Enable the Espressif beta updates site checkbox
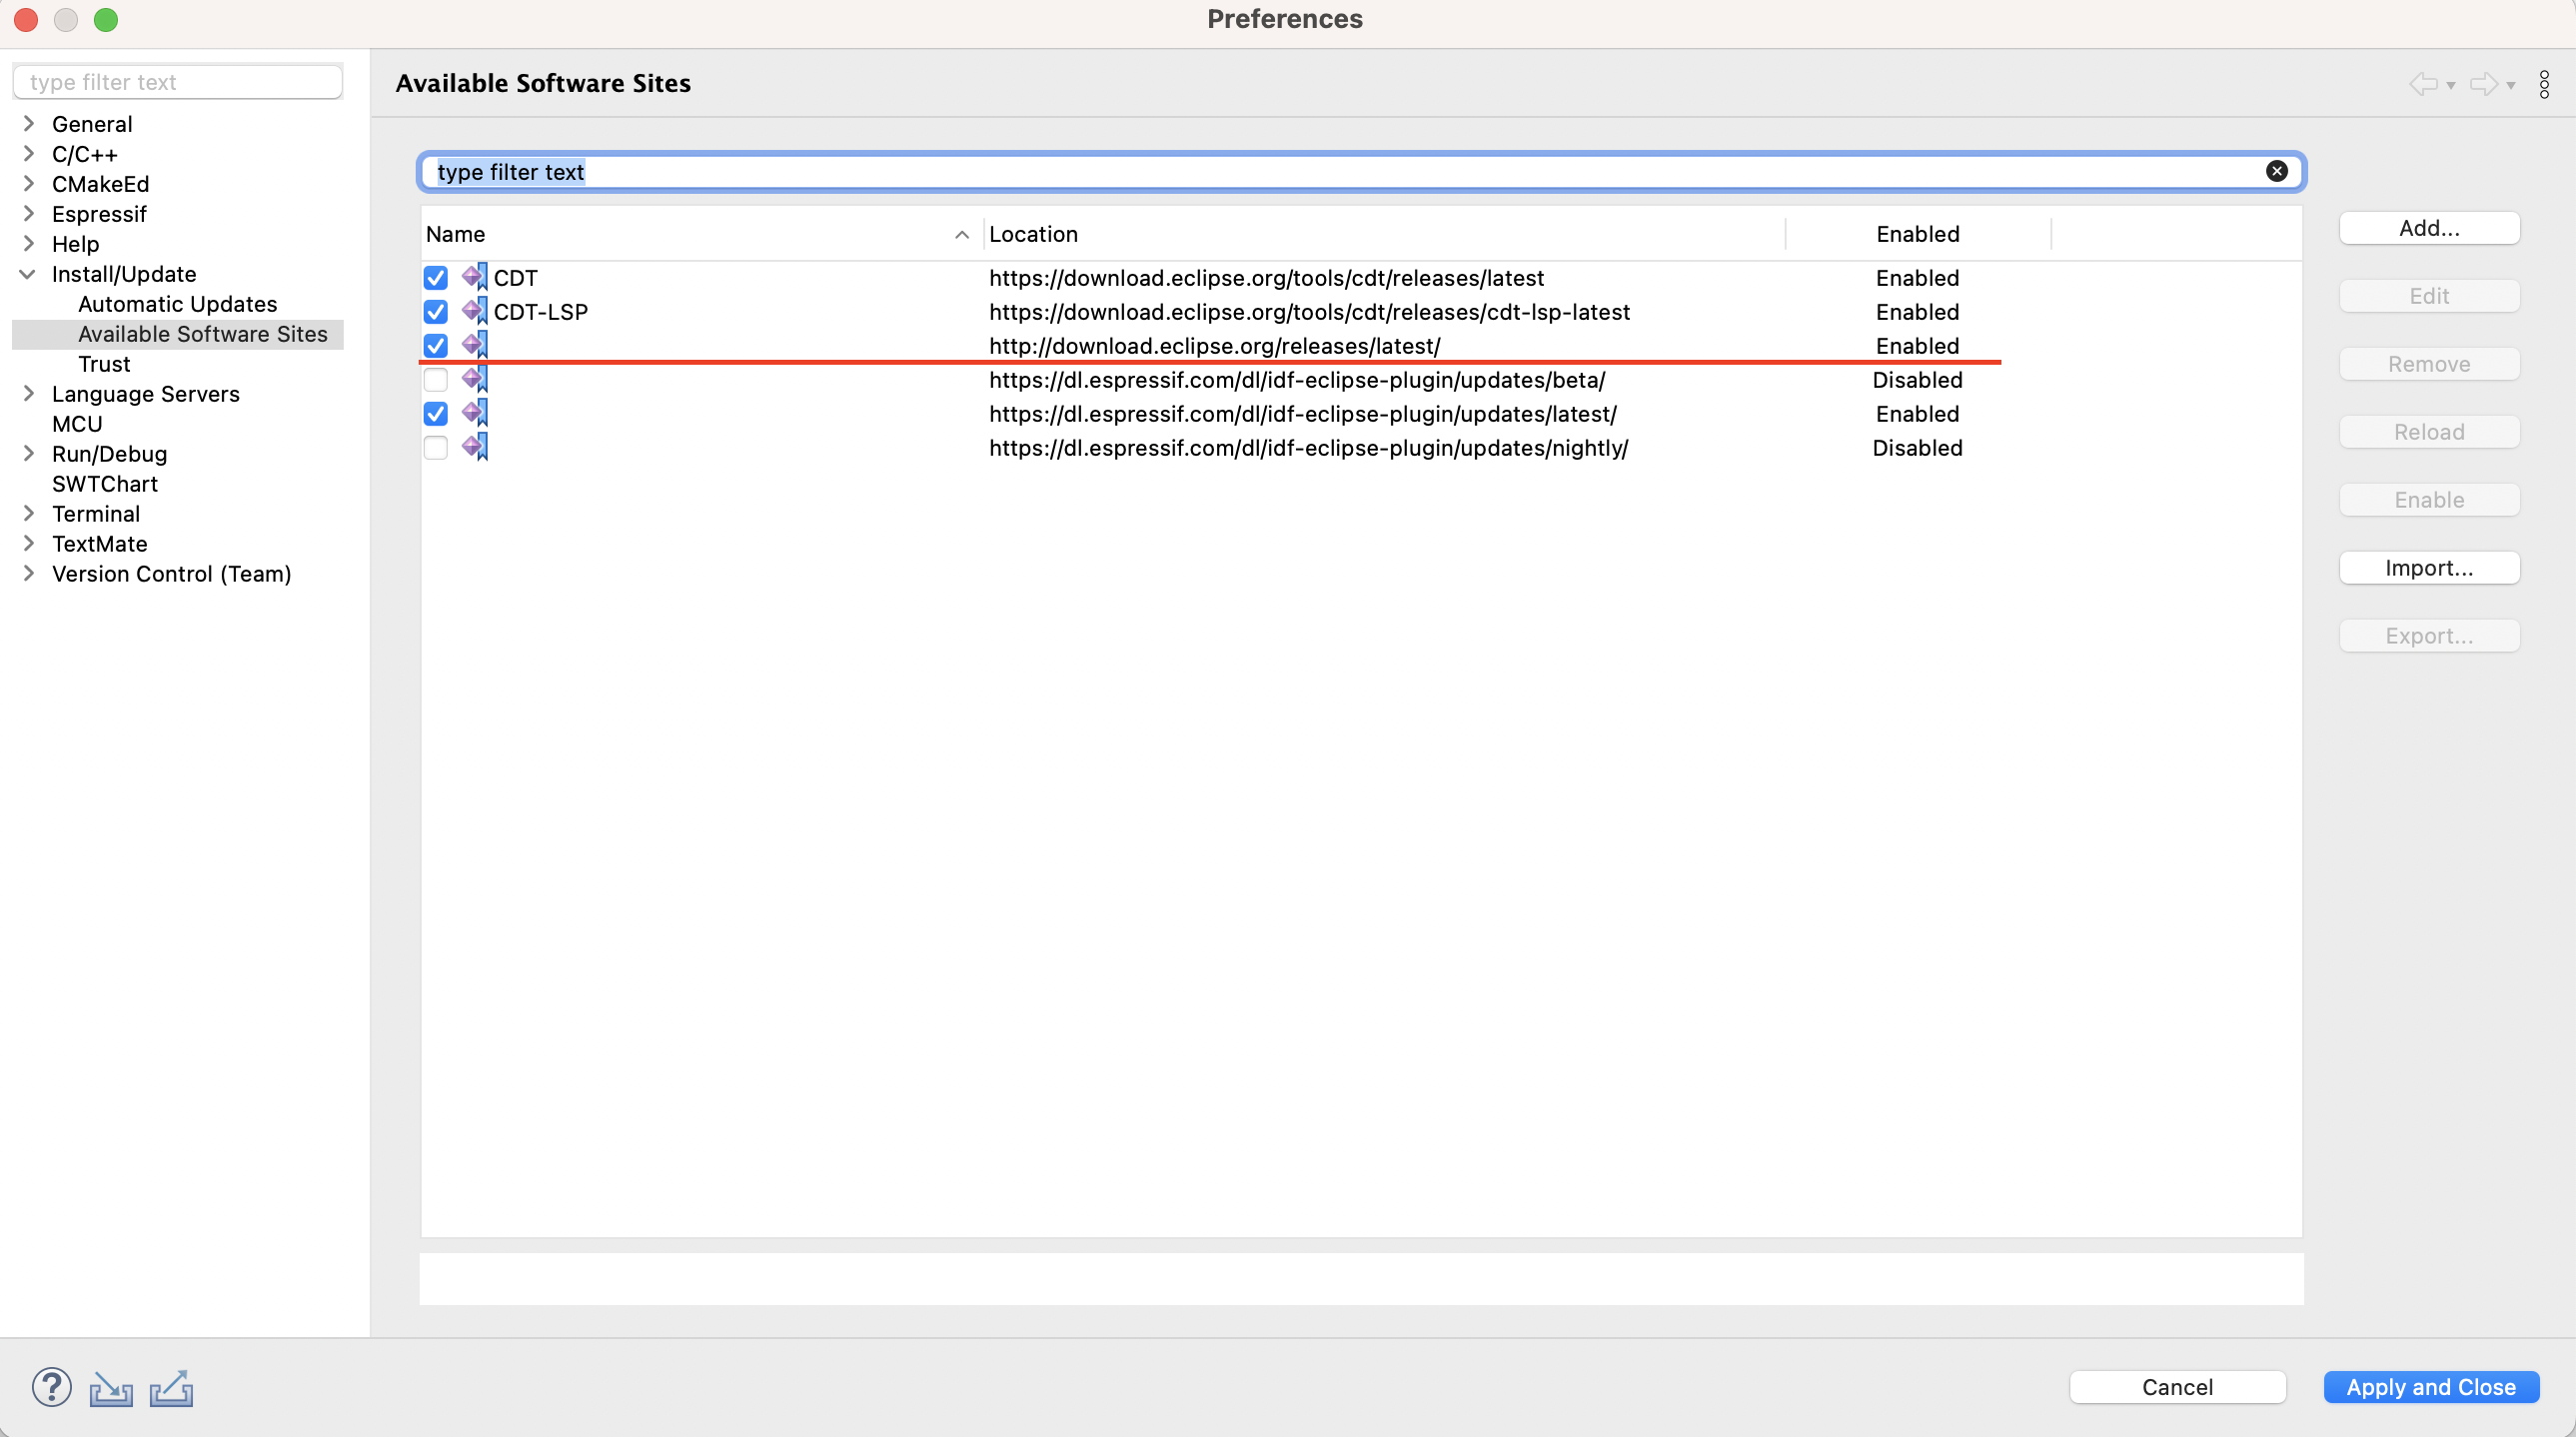The image size is (2576, 1437). pos(435,380)
